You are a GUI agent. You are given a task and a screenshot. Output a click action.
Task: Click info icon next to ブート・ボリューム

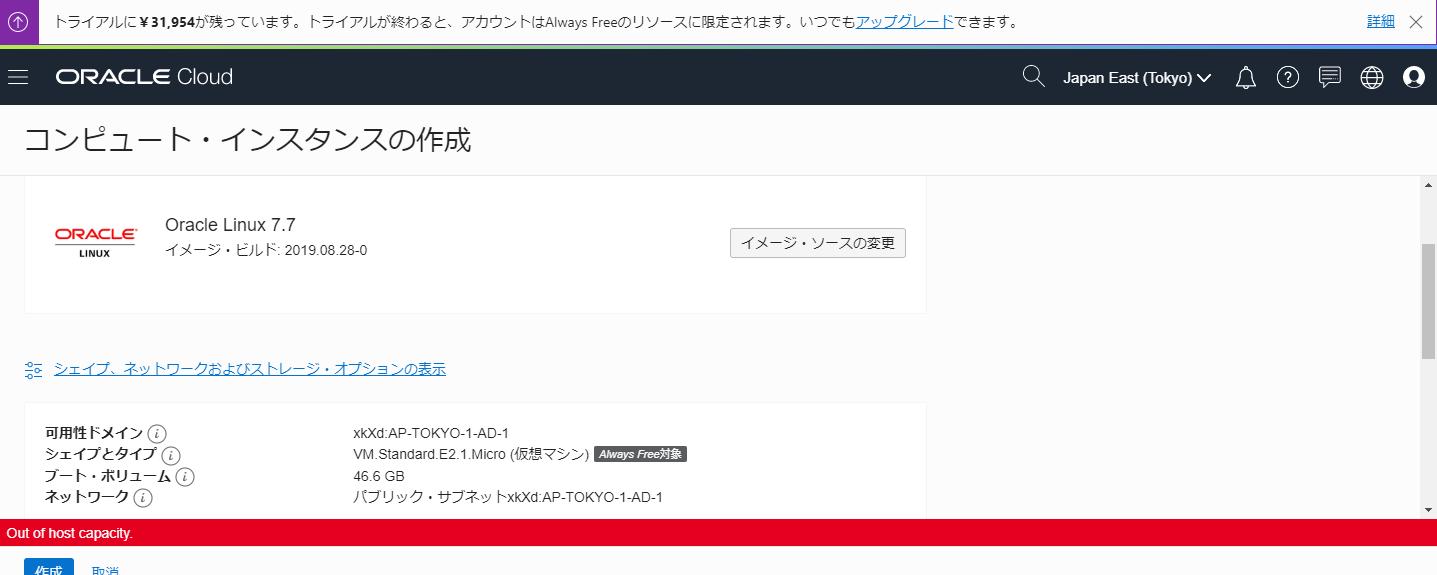pos(185,476)
